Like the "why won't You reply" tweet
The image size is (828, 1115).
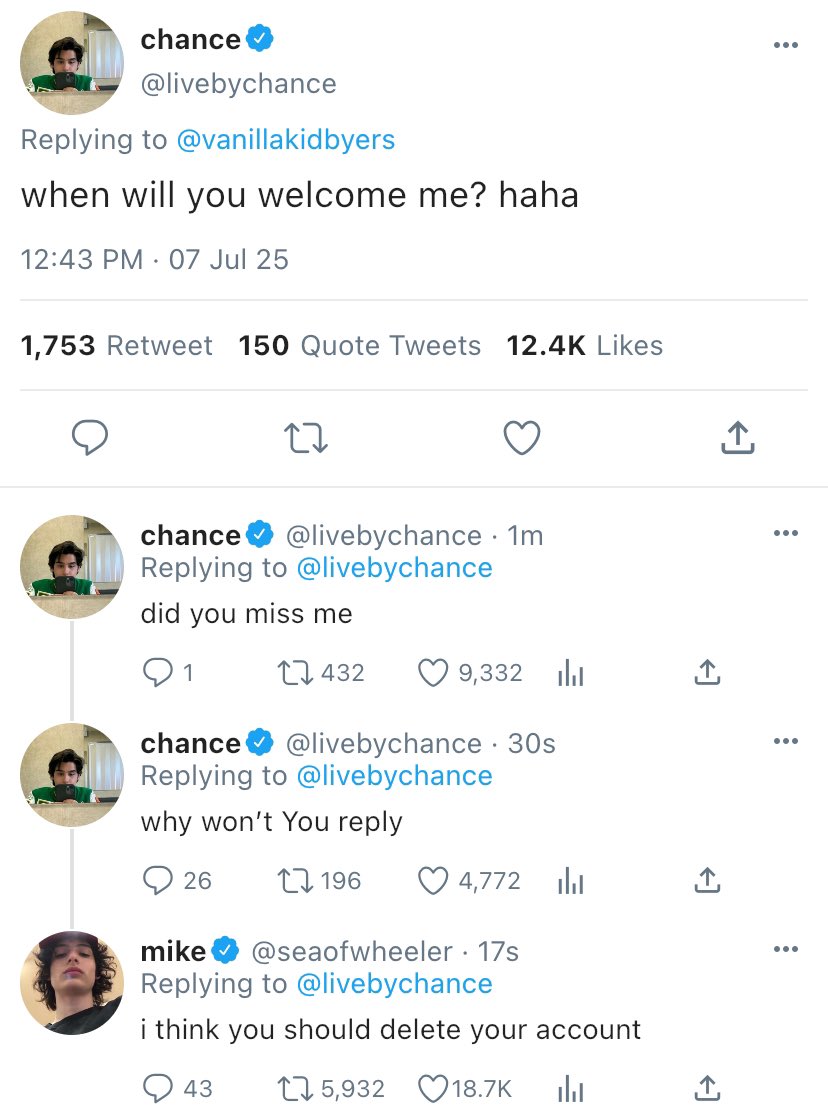pos(432,880)
